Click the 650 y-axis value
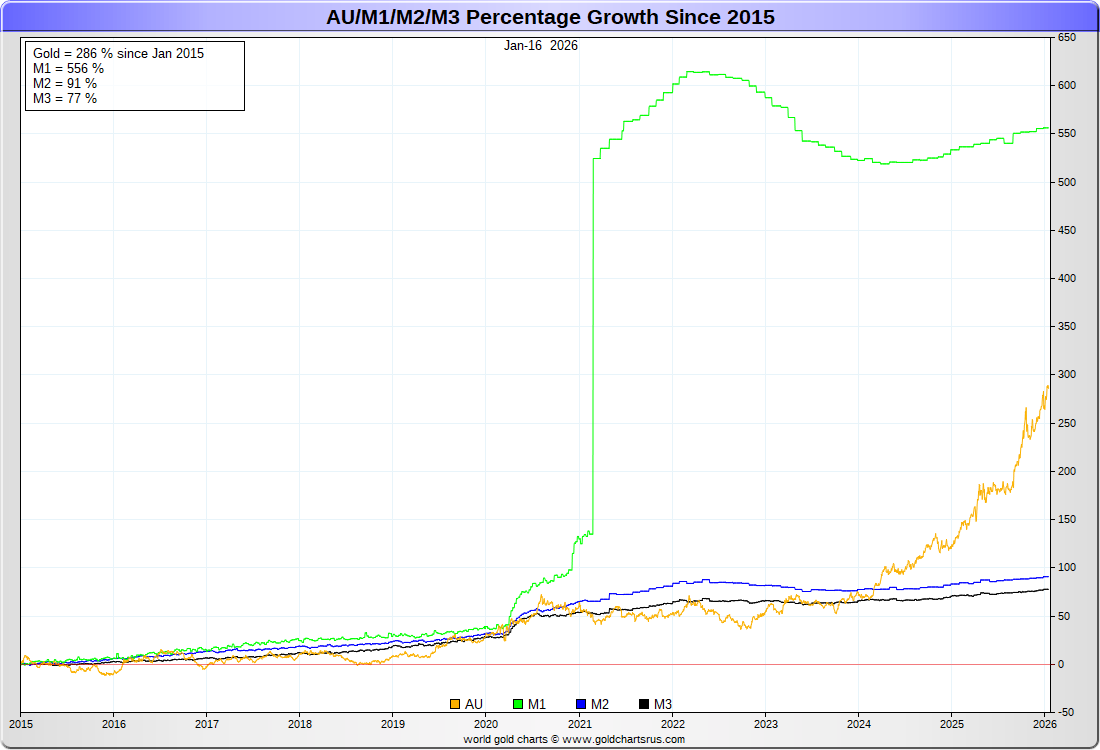Screen dimensions: 1100x750 coord(1066,38)
